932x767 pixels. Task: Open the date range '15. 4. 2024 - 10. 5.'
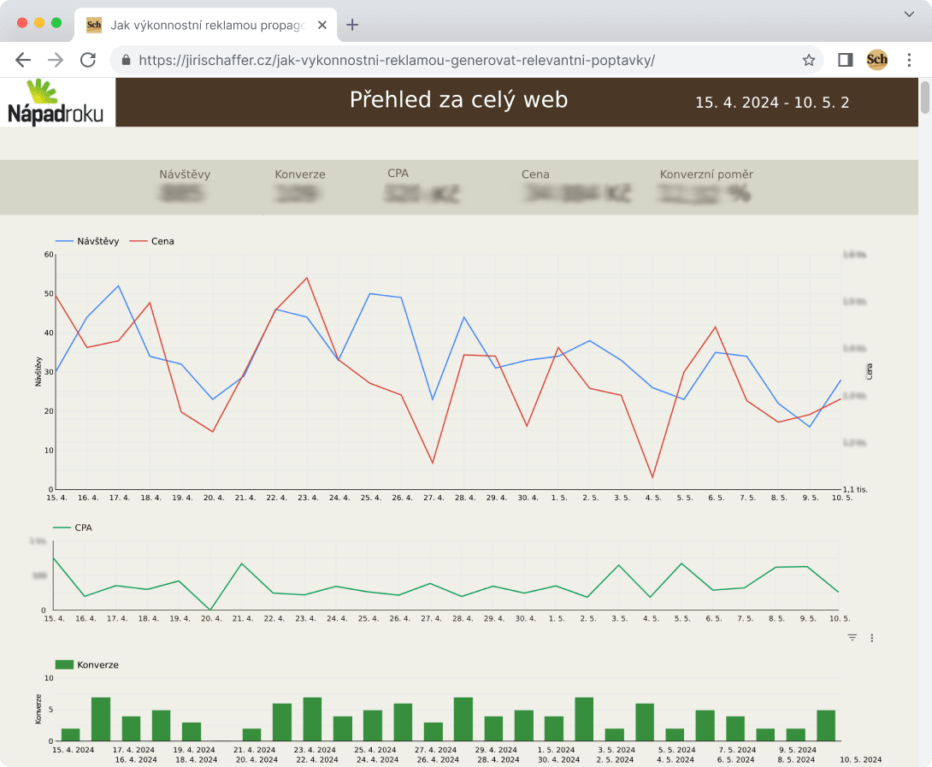[x=772, y=102]
